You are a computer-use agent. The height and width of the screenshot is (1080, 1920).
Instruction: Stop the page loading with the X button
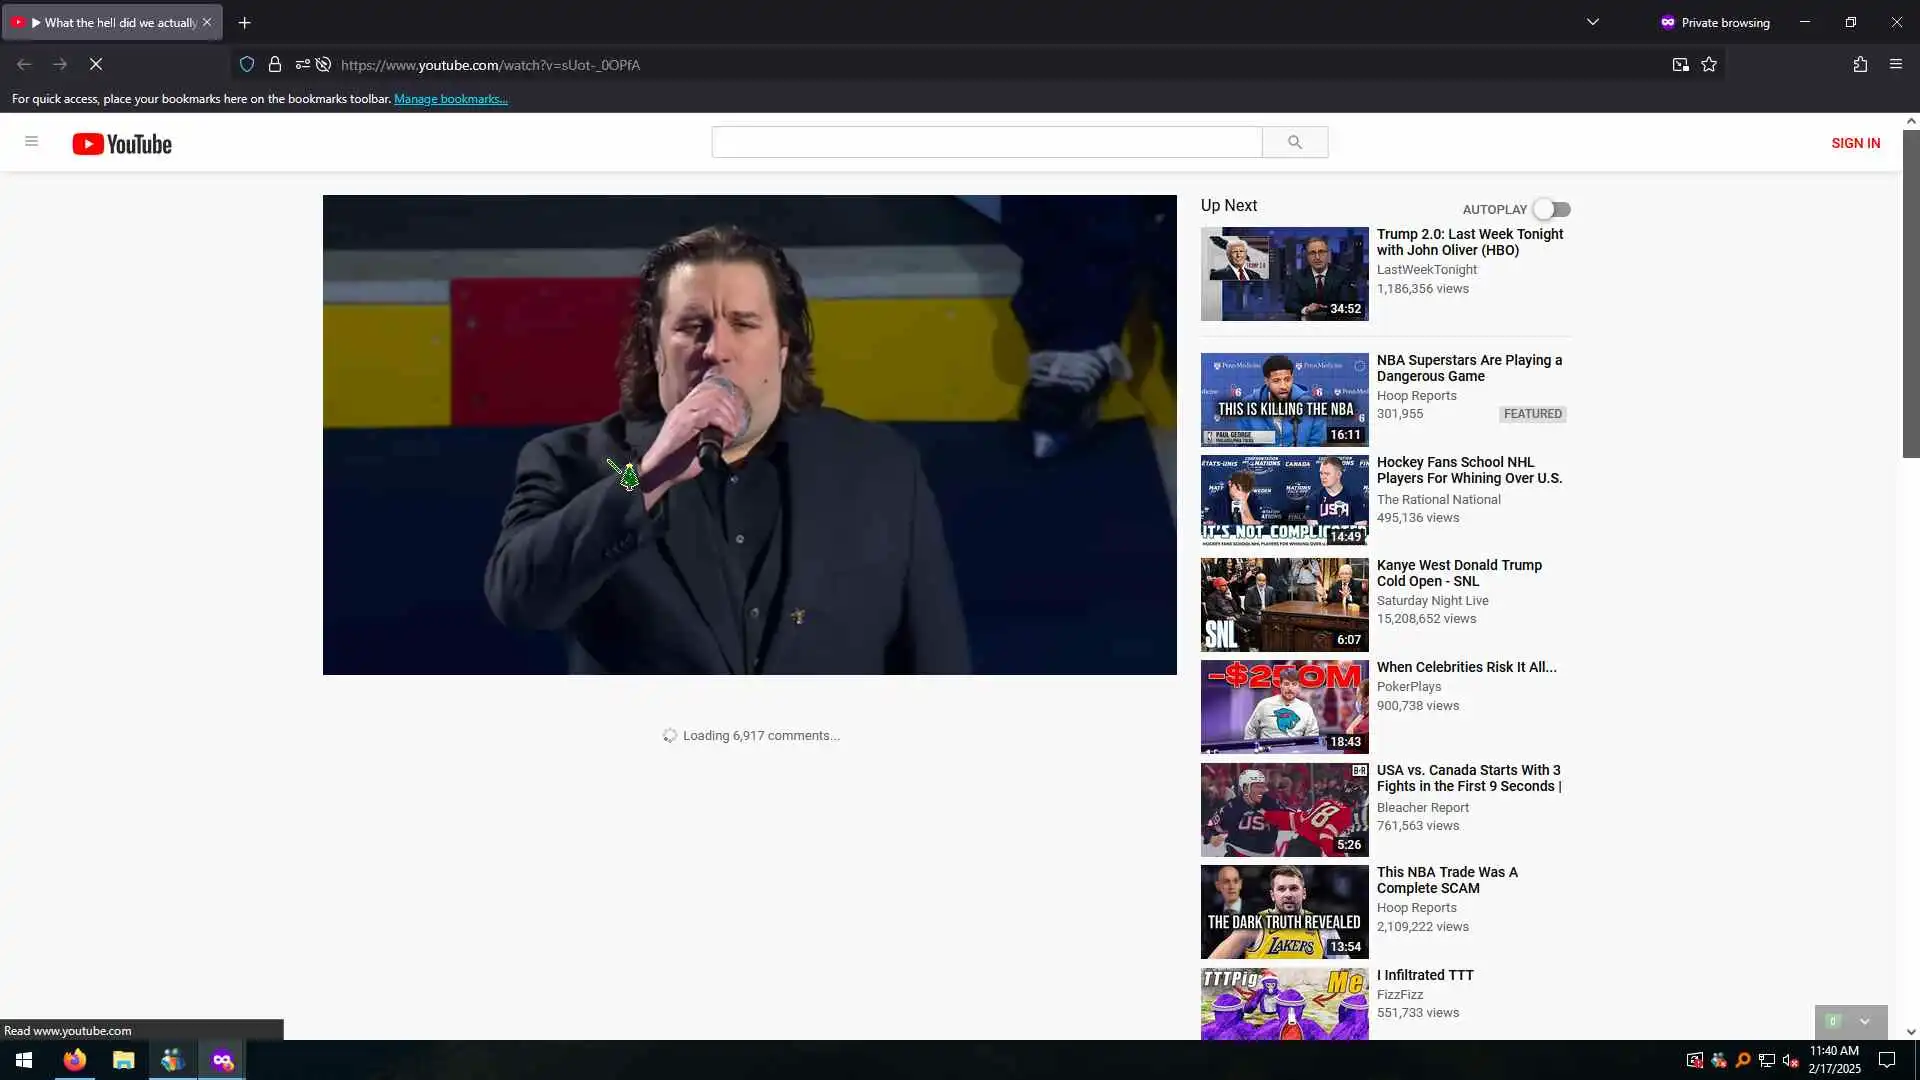pyautogui.click(x=96, y=64)
